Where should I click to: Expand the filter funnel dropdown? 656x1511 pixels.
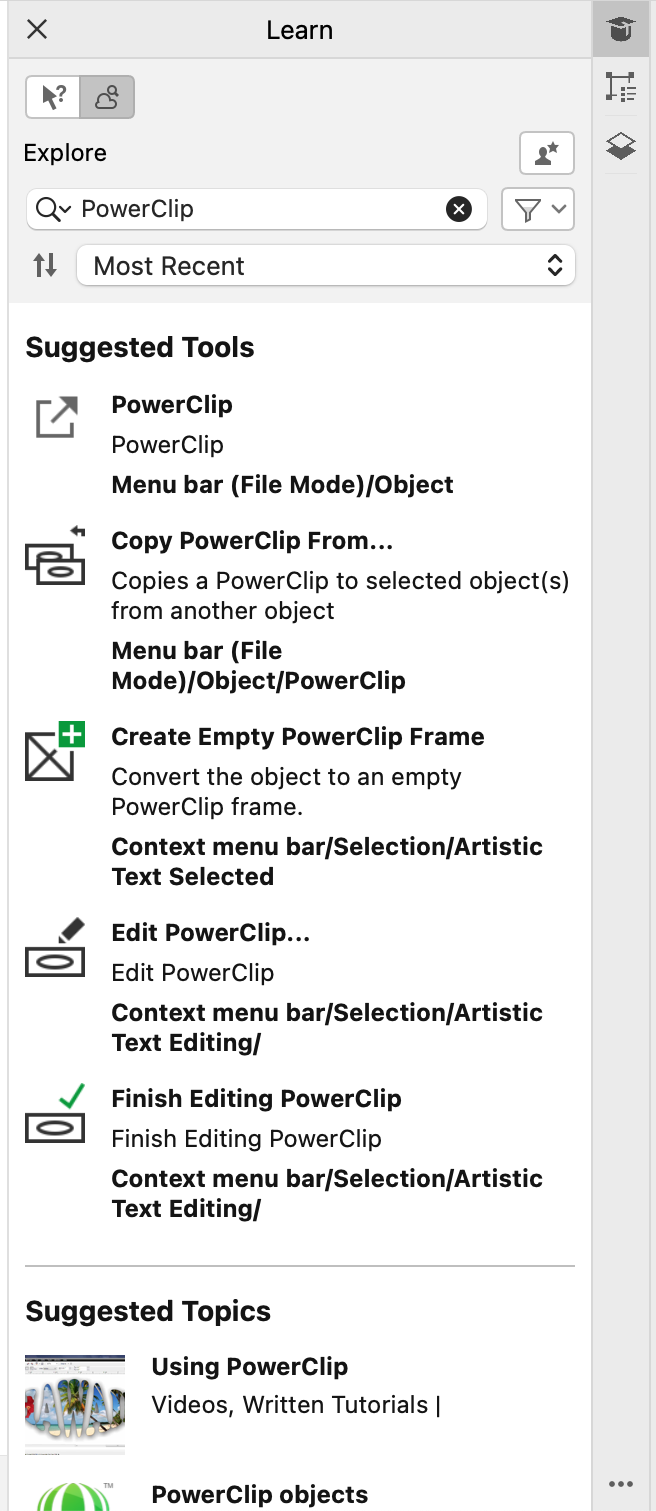538,209
